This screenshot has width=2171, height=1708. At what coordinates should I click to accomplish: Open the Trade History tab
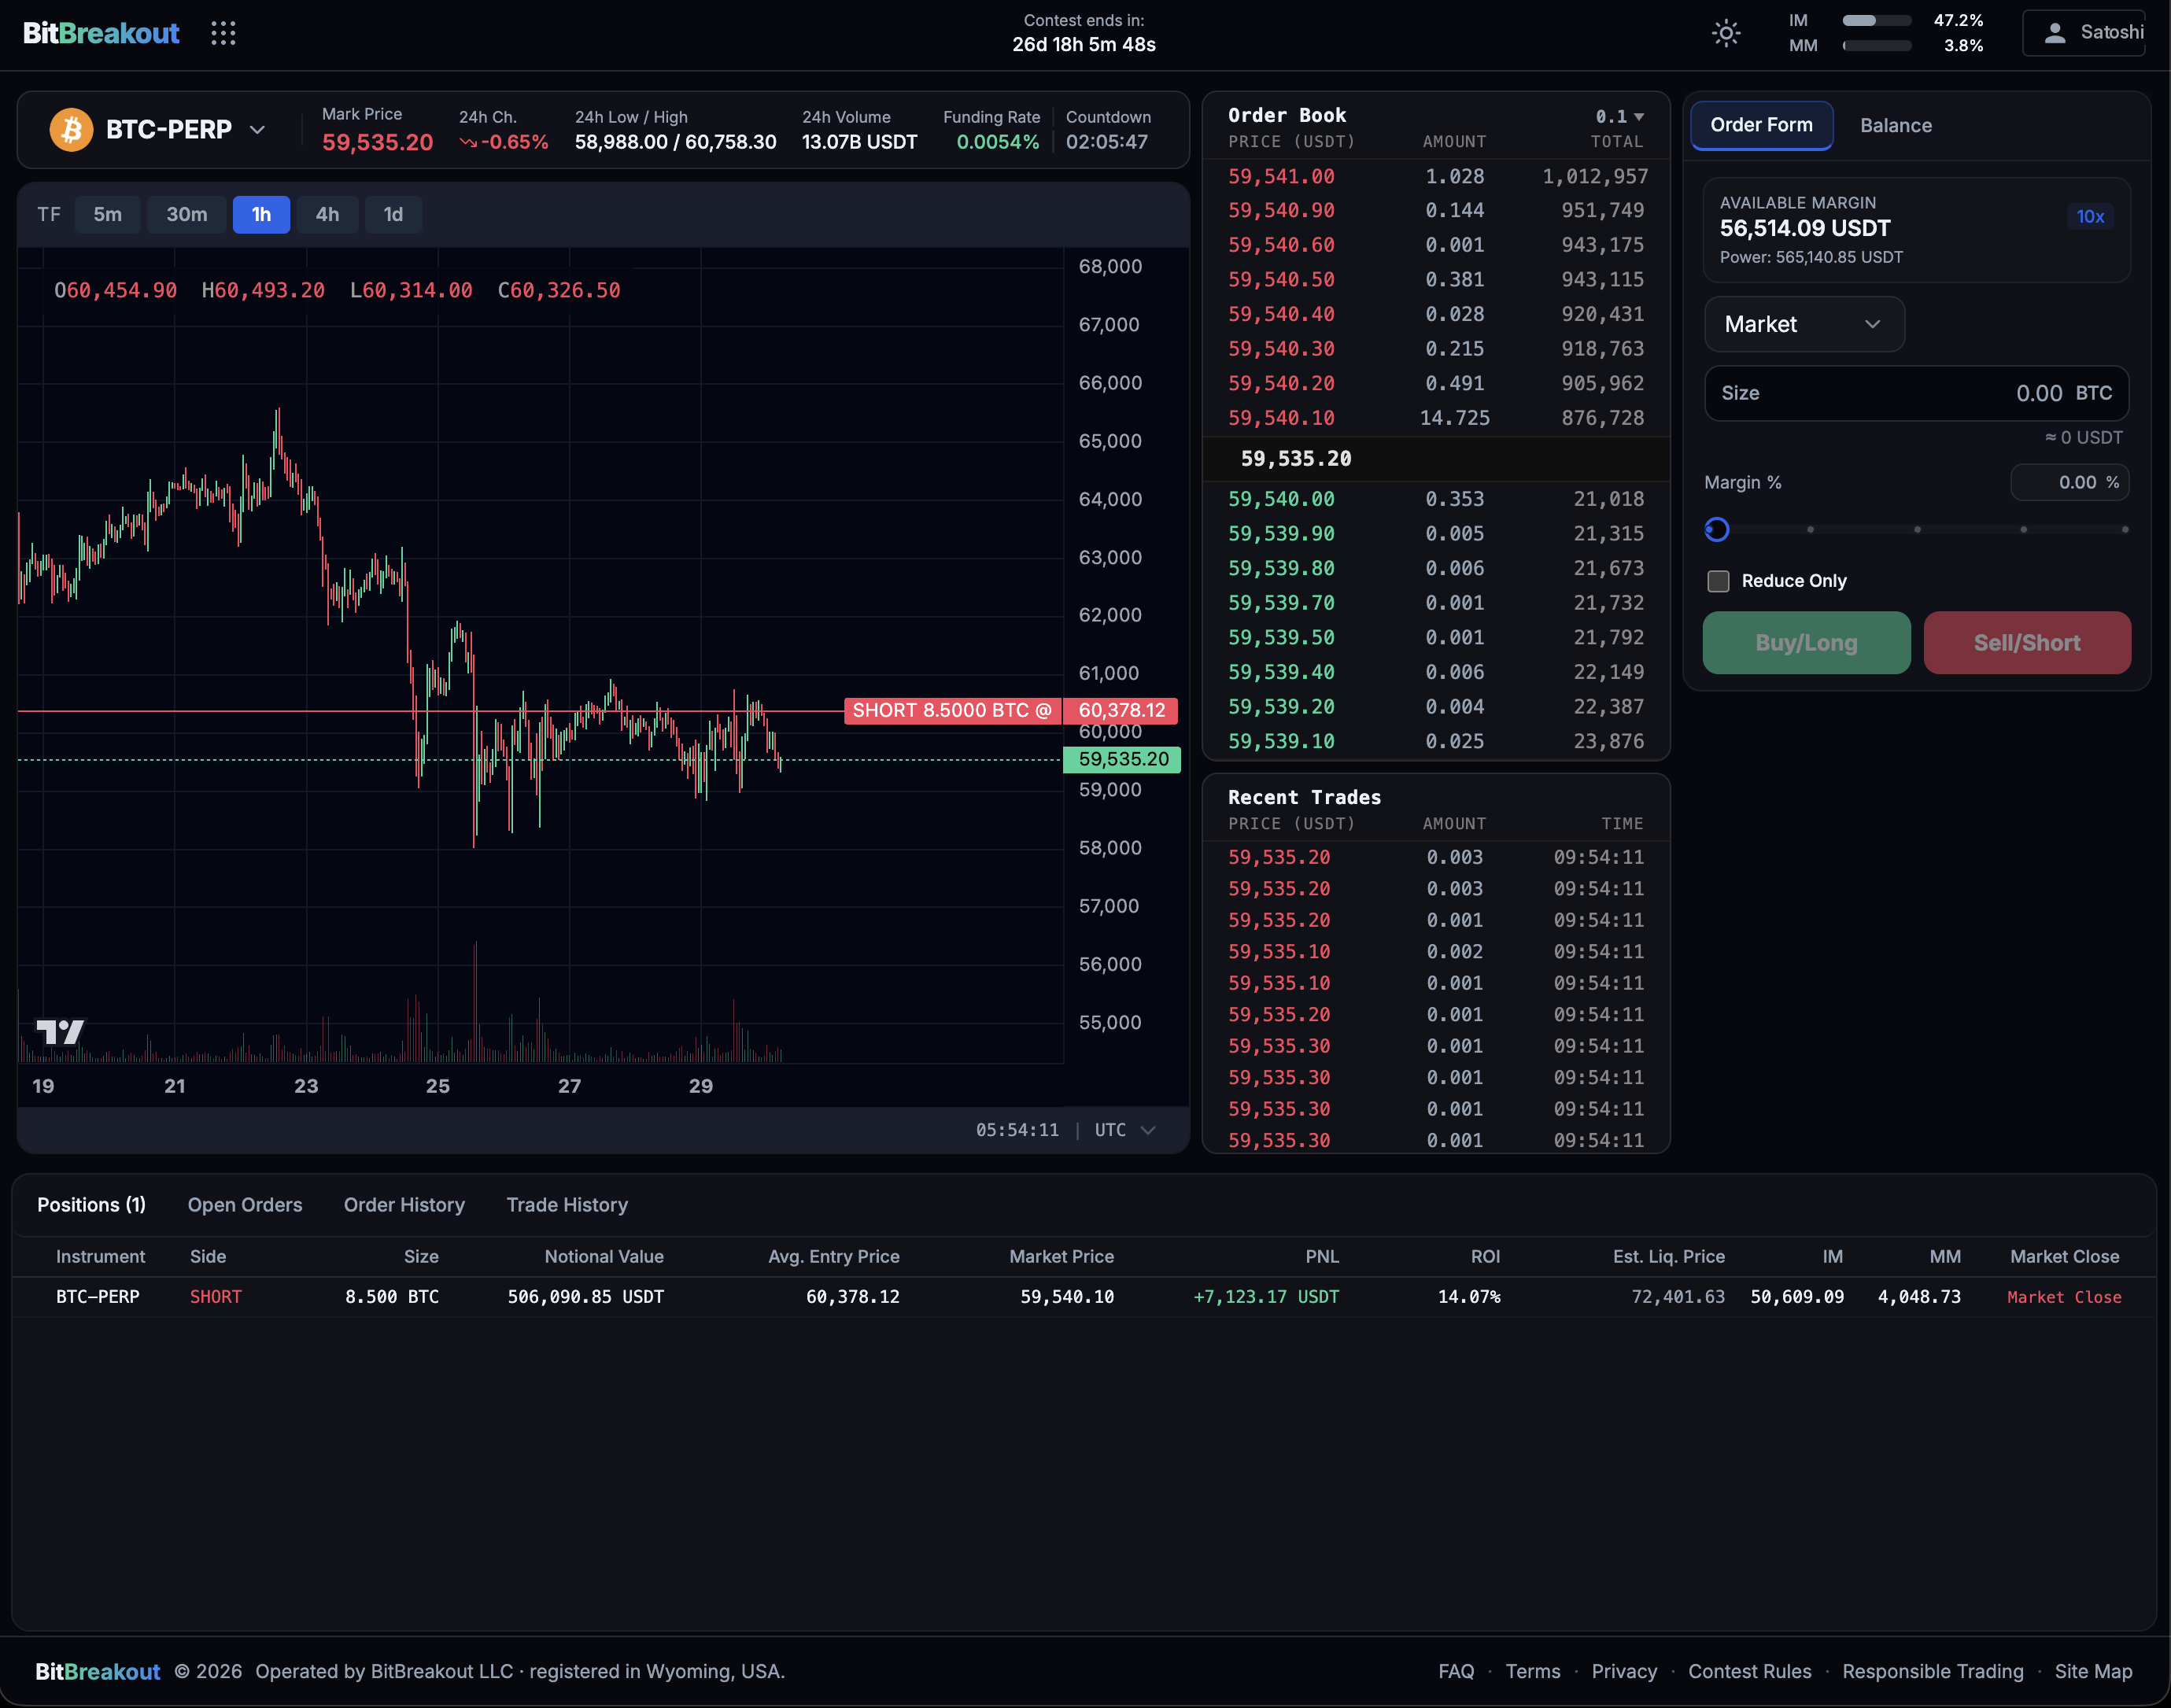pos(567,1205)
